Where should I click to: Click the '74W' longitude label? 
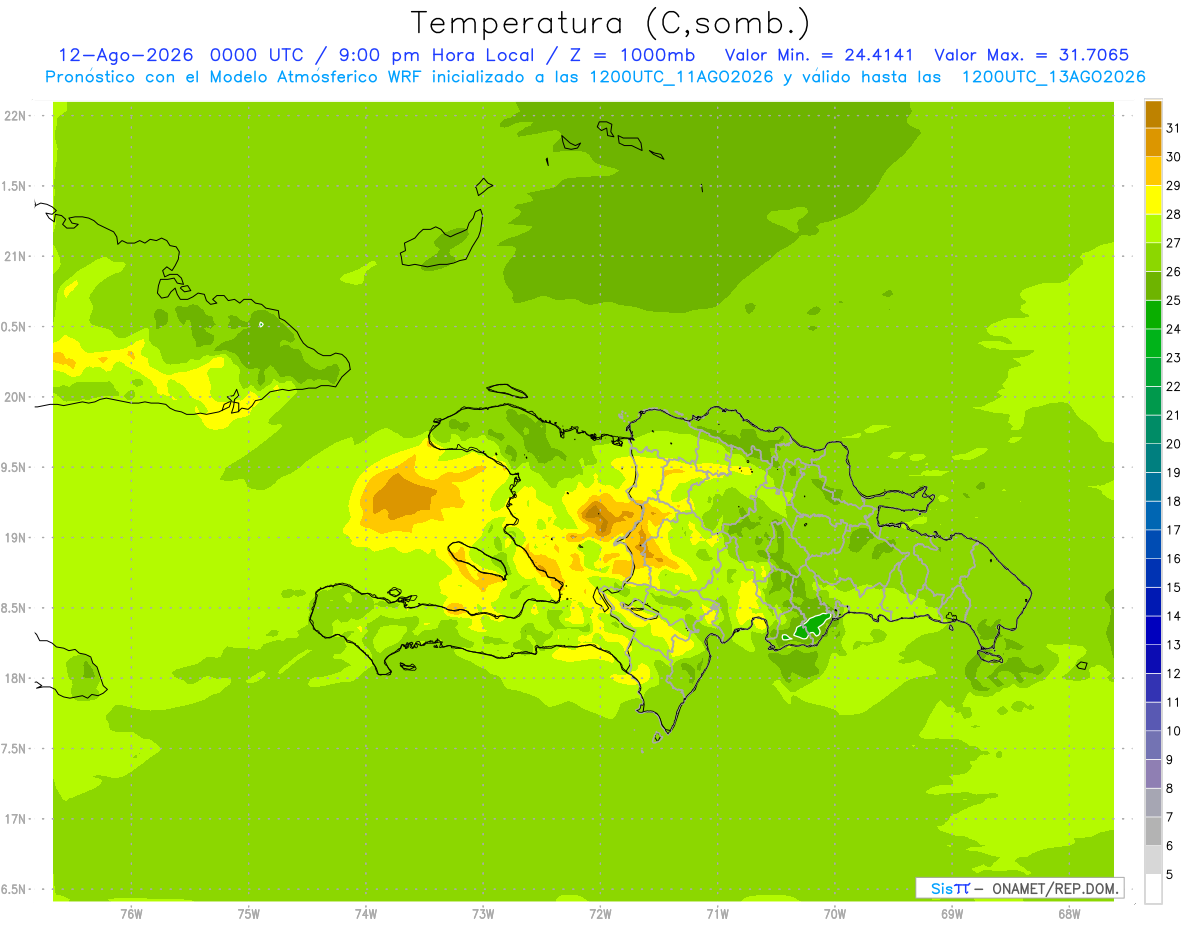366,913
